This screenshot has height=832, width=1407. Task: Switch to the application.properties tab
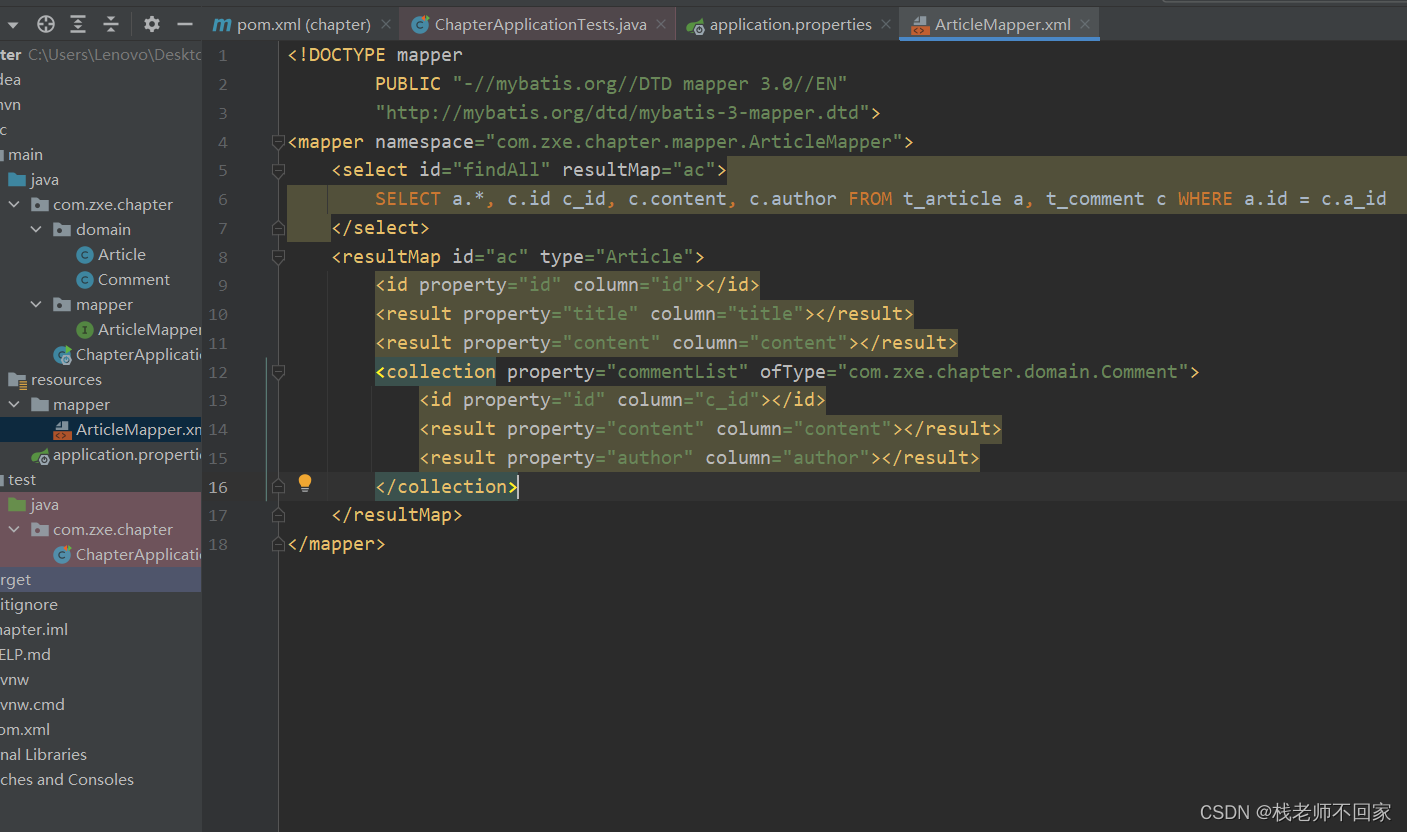[789, 24]
